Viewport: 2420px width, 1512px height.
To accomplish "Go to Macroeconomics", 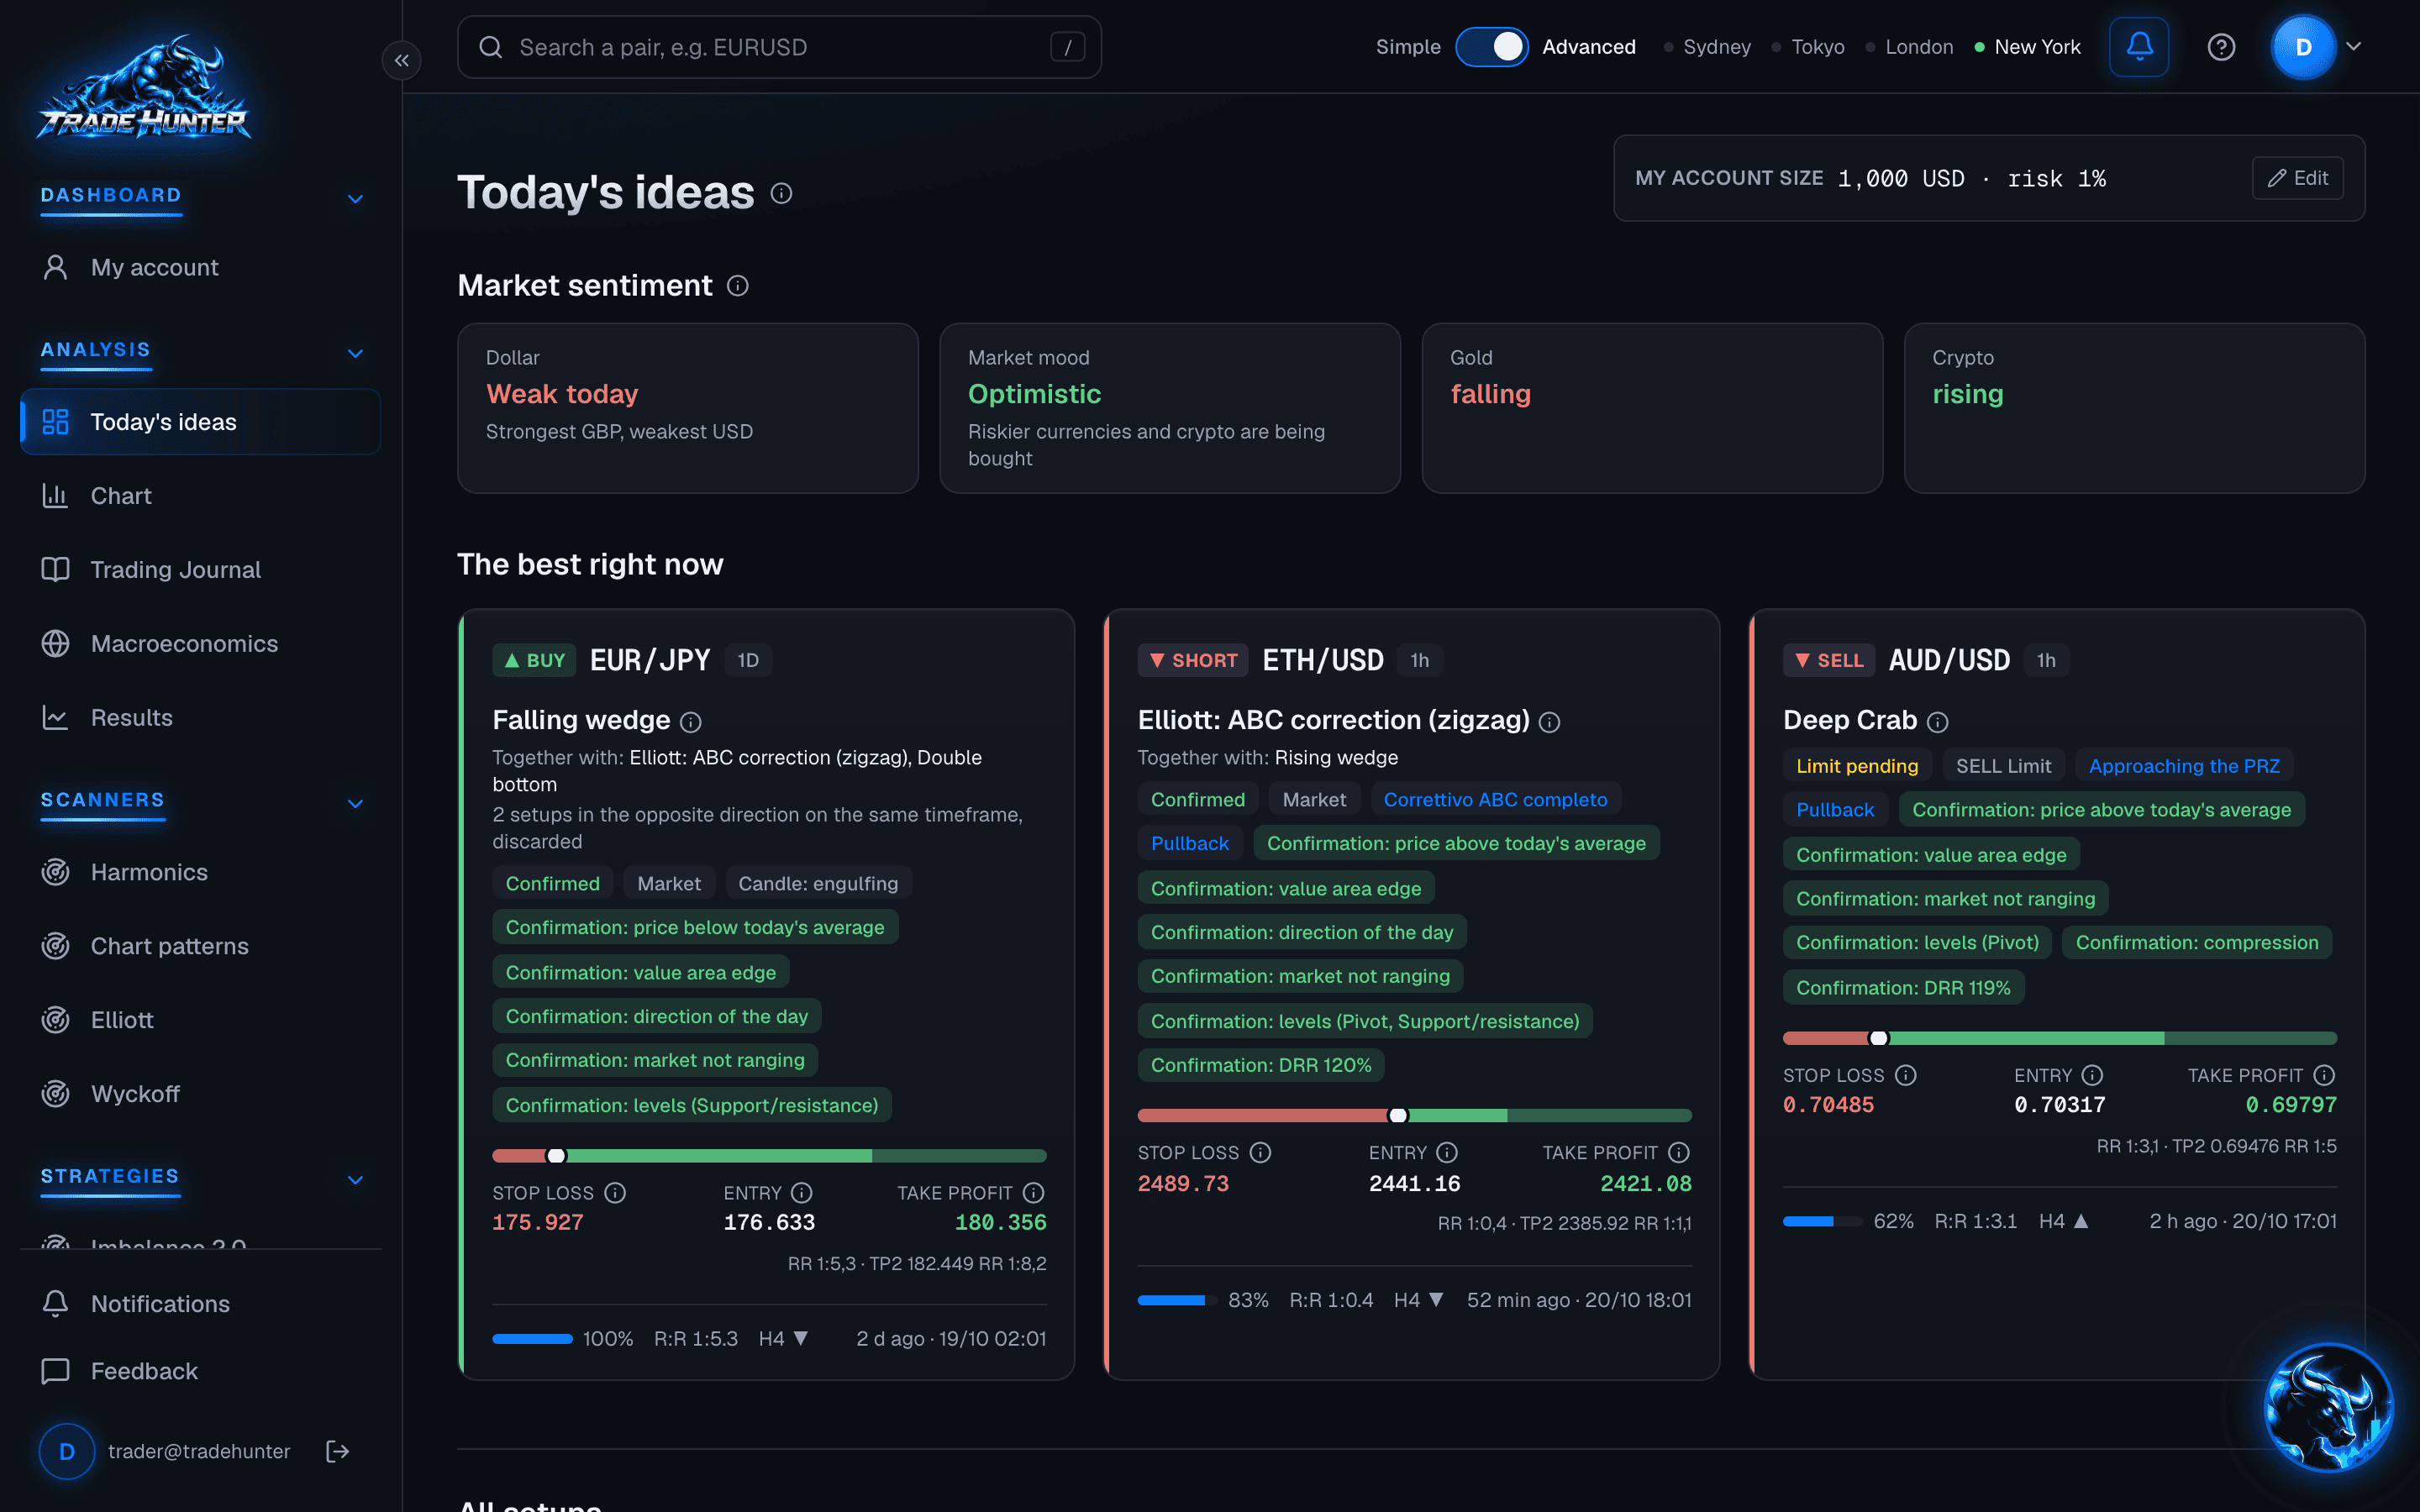I will coord(200,644).
